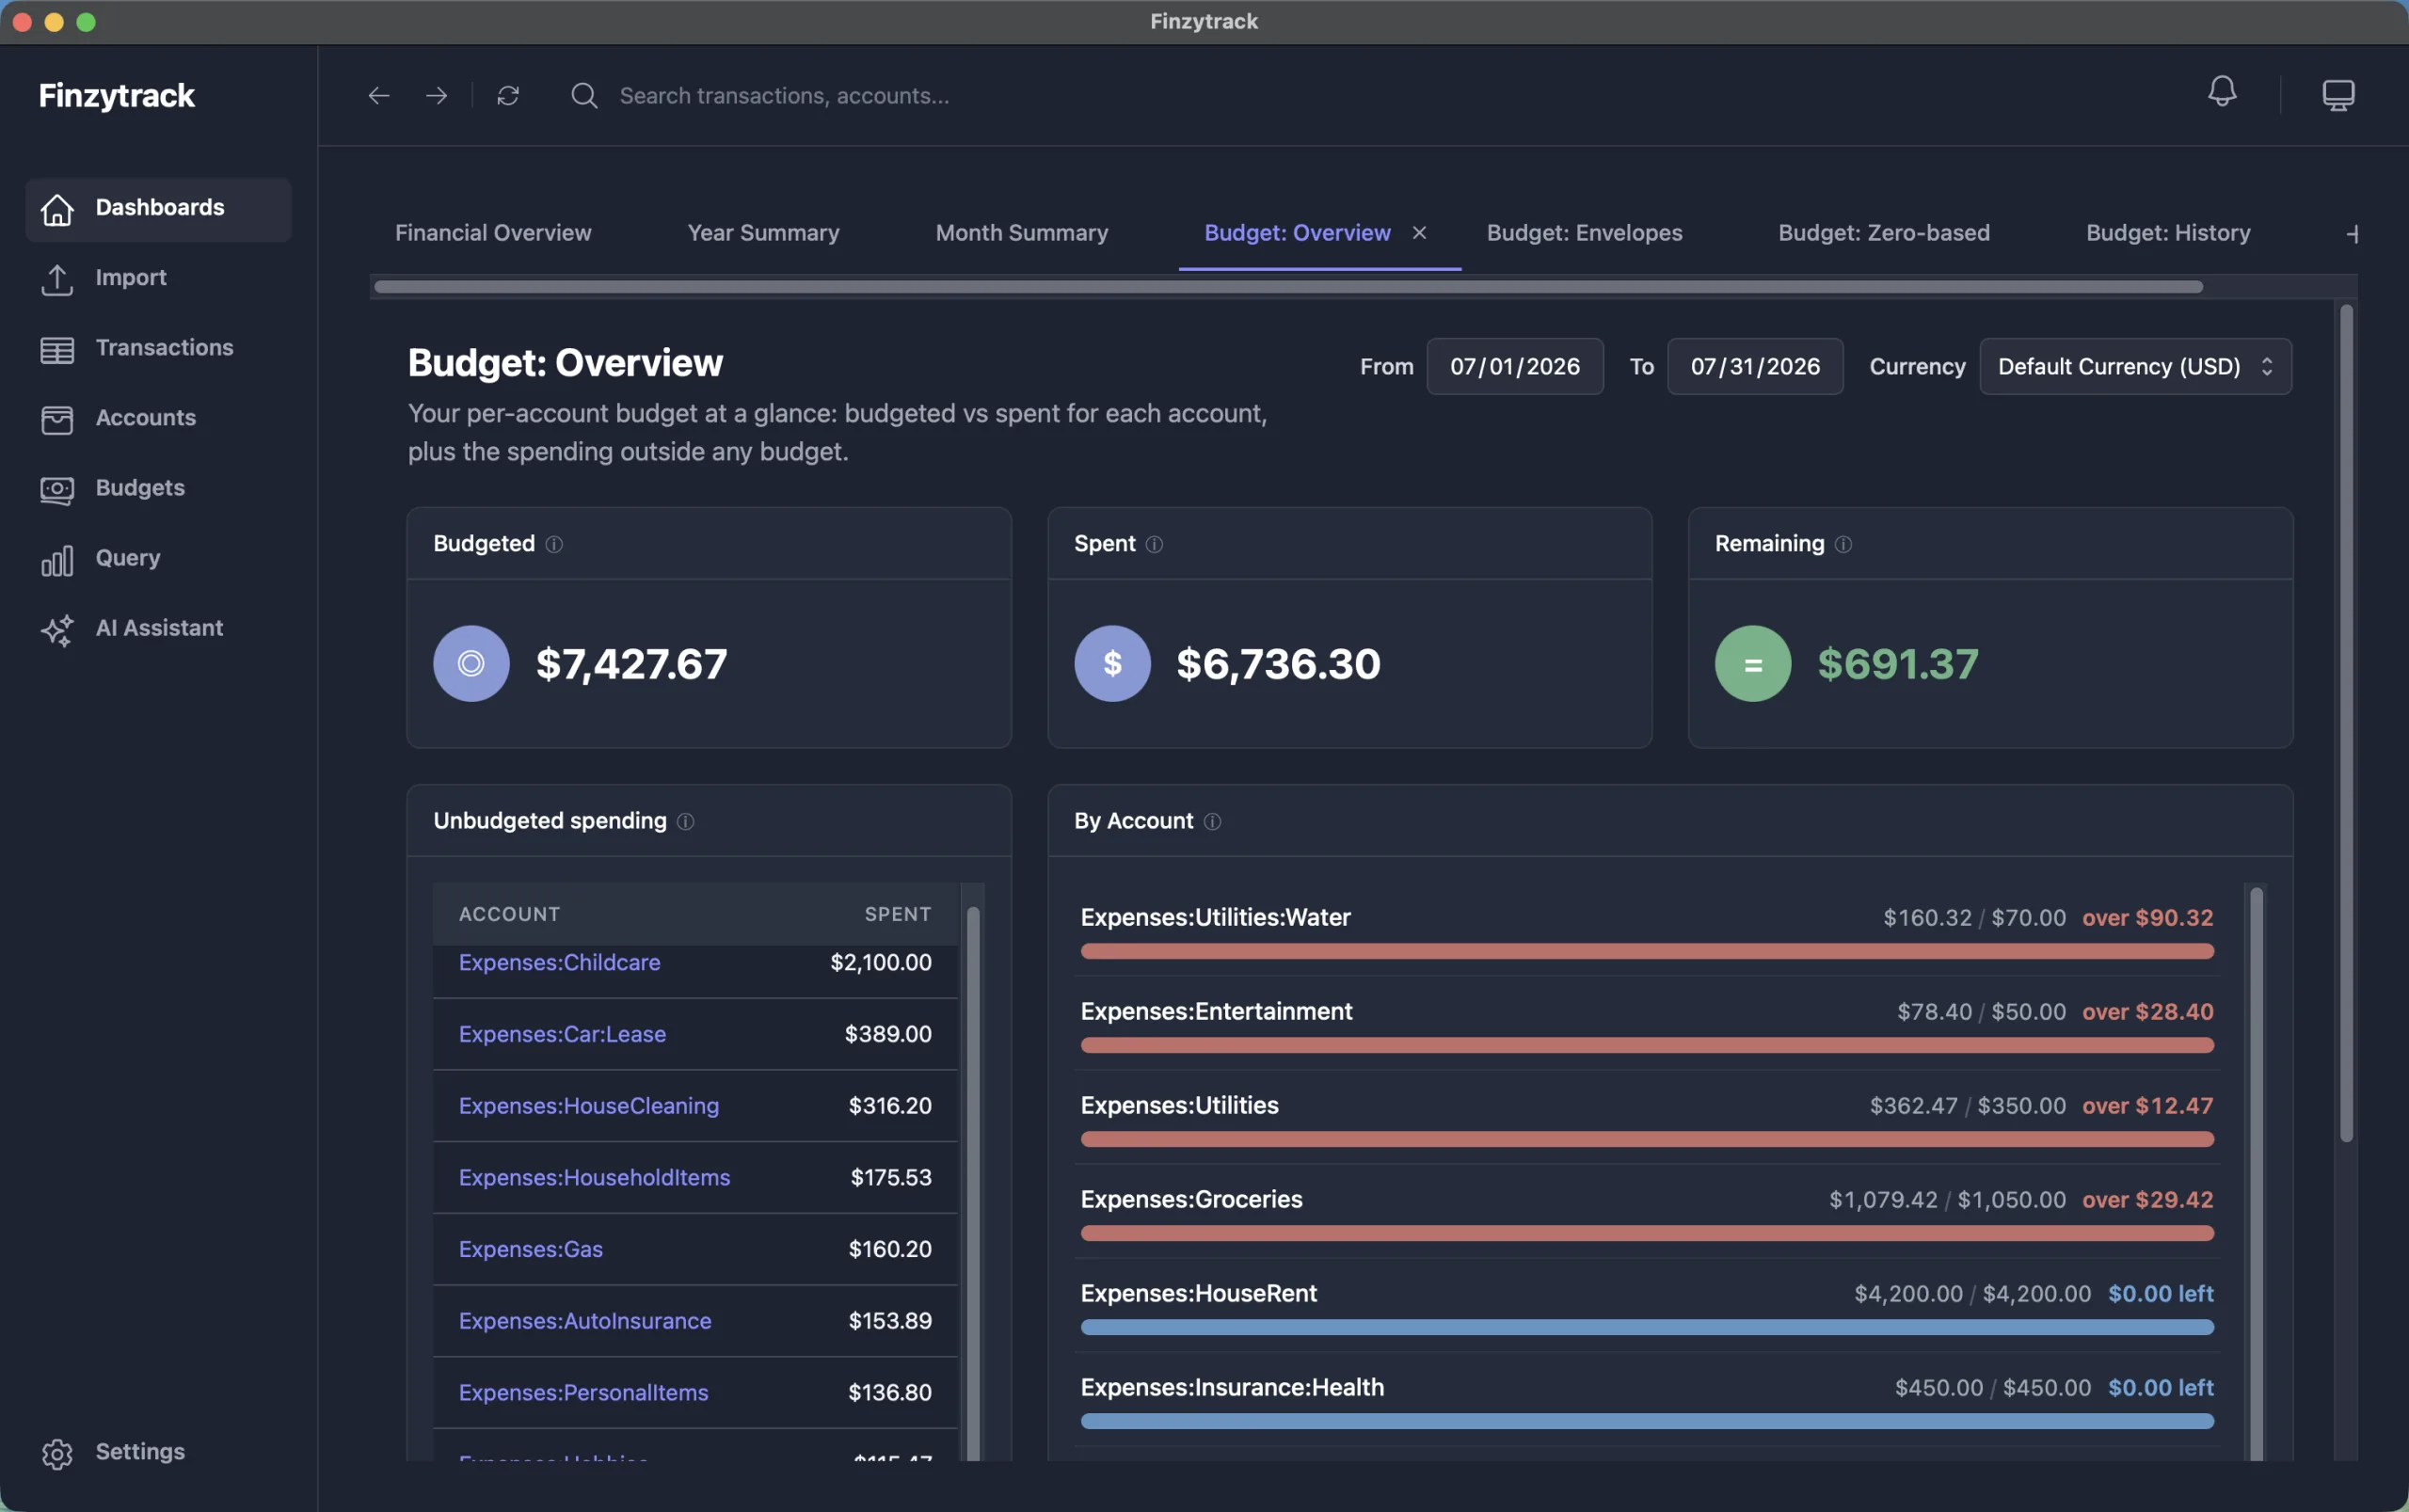Viewport: 2409px width, 1512px height.
Task: Click the Accounts wallet icon
Action: tap(57, 419)
